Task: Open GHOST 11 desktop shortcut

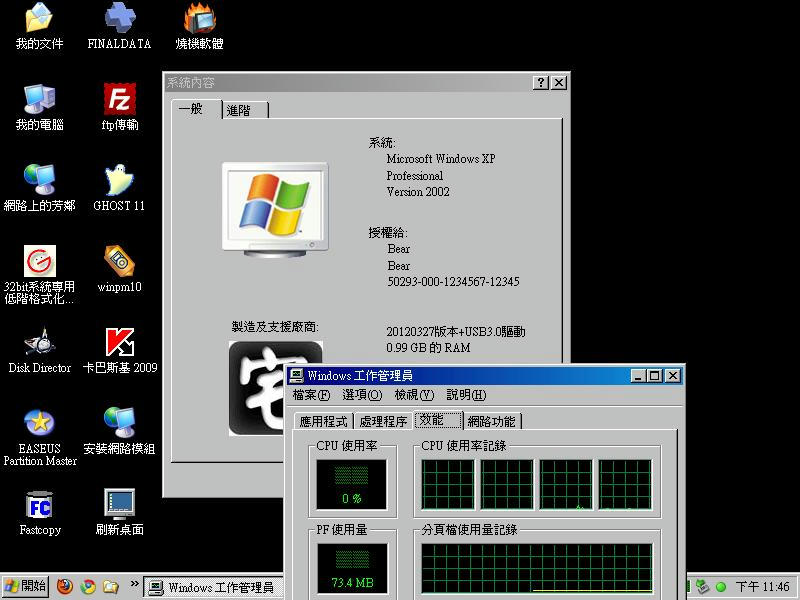Action: (119, 181)
